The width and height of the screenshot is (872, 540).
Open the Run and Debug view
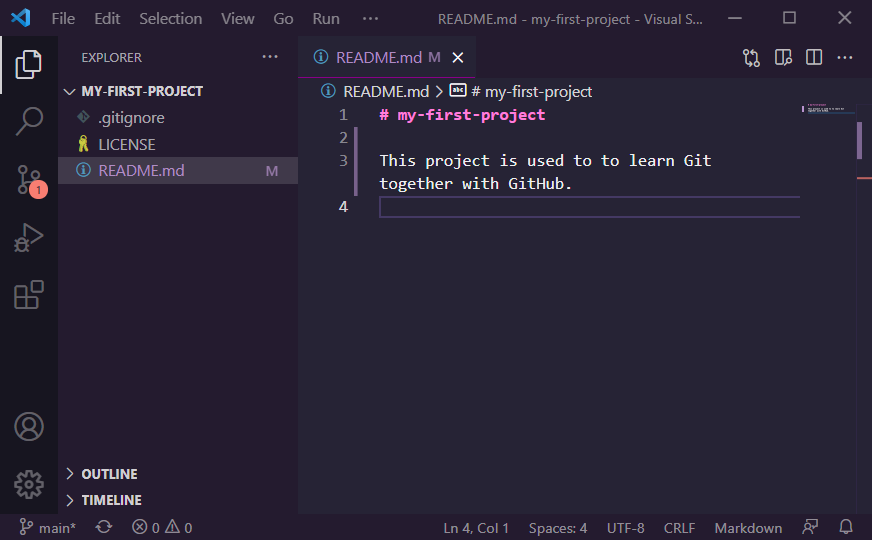click(x=29, y=238)
